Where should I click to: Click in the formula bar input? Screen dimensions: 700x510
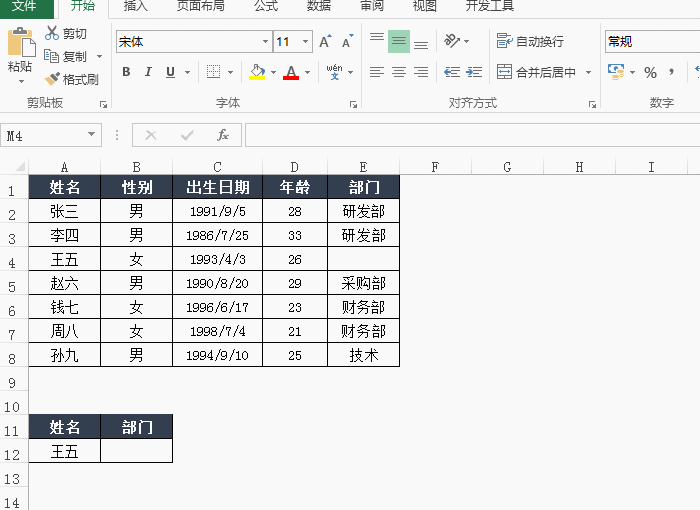click(x=472, y=135)
